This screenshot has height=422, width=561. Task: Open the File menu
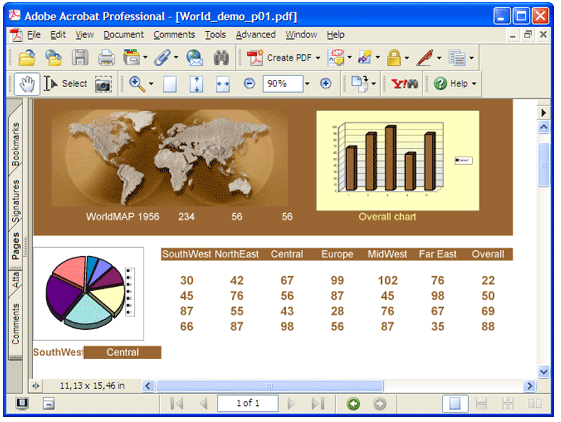[34, 35]
